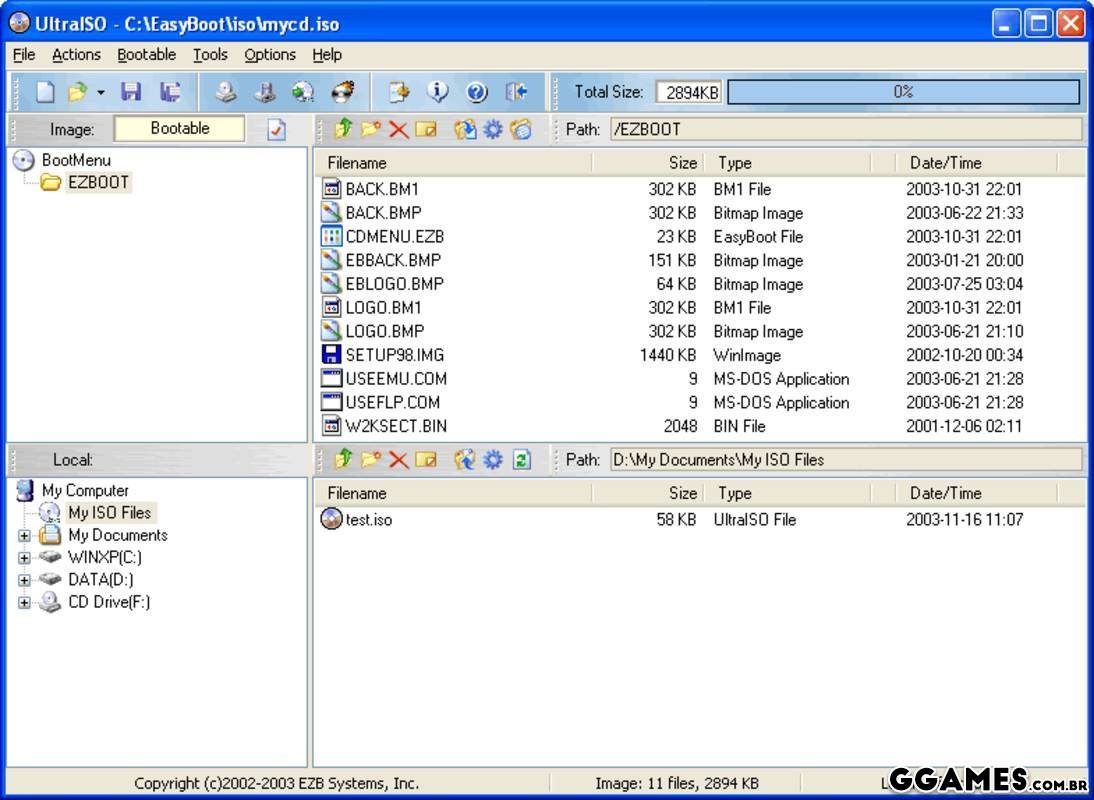Click the refresh icon in Local toolbar

(x=521, y=459)
